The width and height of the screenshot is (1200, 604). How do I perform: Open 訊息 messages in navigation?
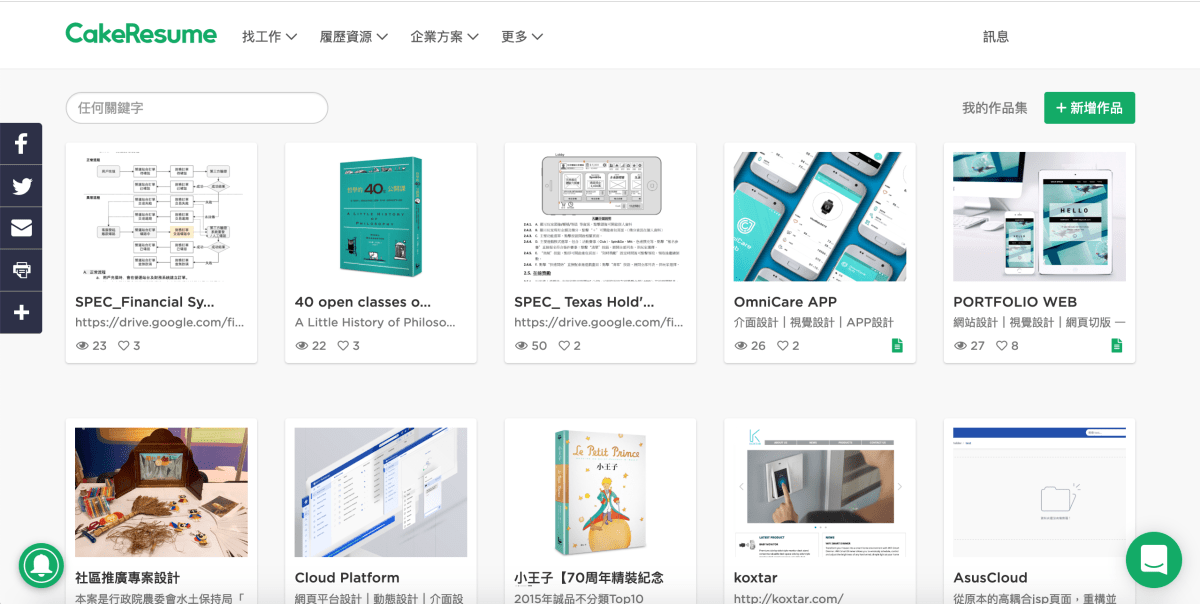coord(996,37)
